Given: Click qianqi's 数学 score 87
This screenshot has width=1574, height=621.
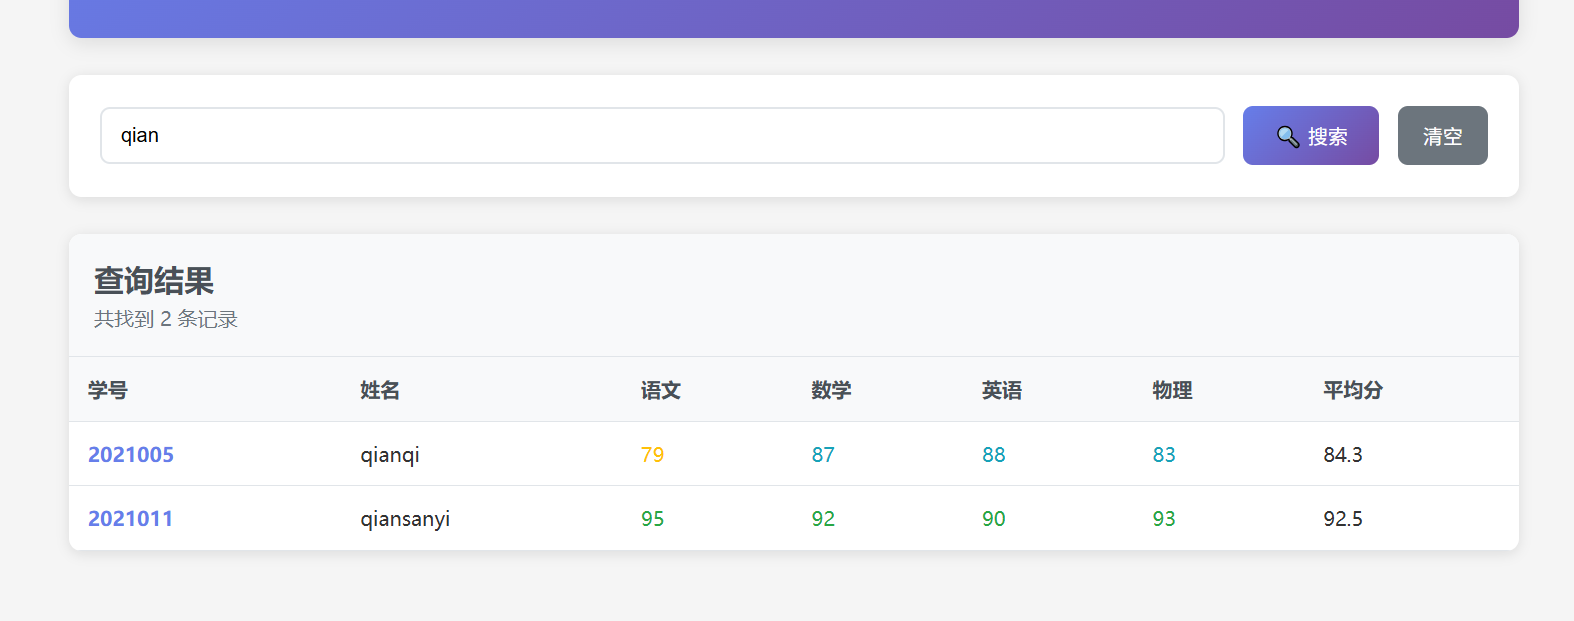Looking at the screenshot, I should [823, 454].
